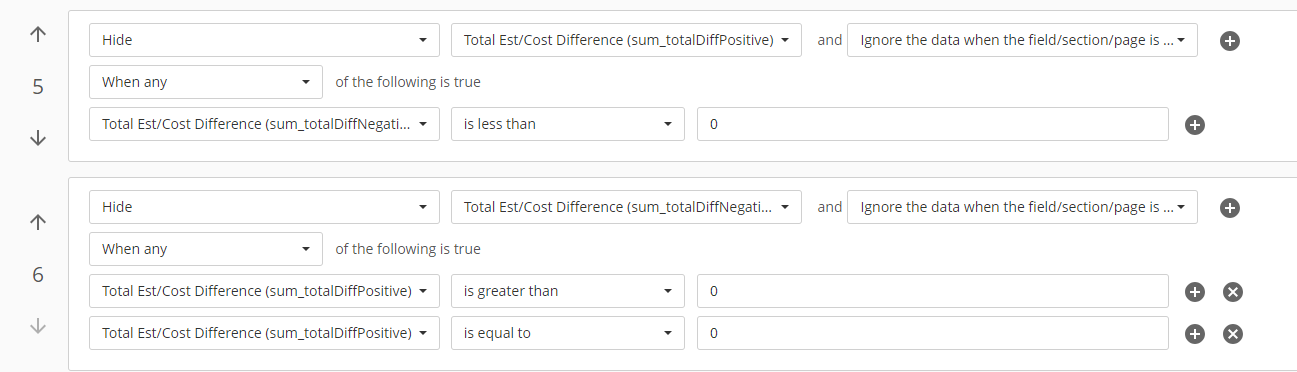The width and height of the screenshot is (1297, 372).
Task: Open rule 6 sum_totalDiffNegati target field dropdown
Action: [626, 207]
